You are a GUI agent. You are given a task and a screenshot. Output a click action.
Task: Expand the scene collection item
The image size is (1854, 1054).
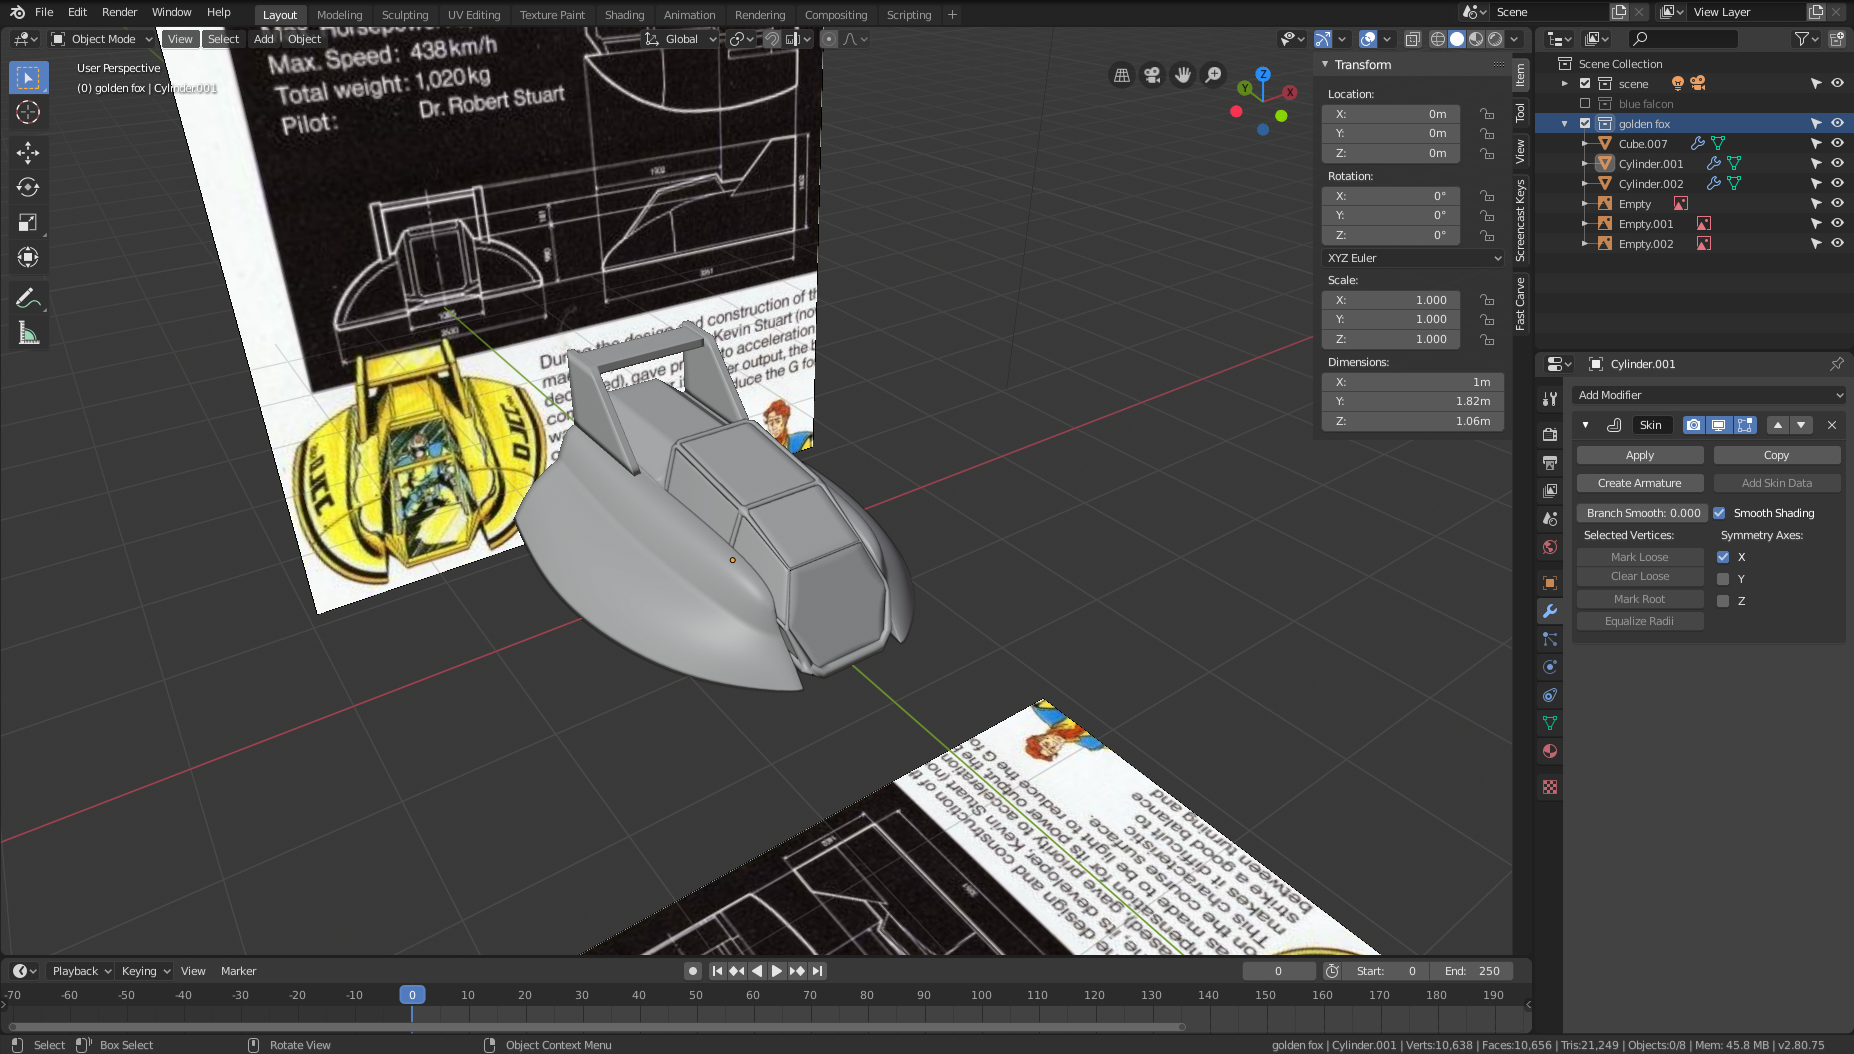tap(1565, 83)
